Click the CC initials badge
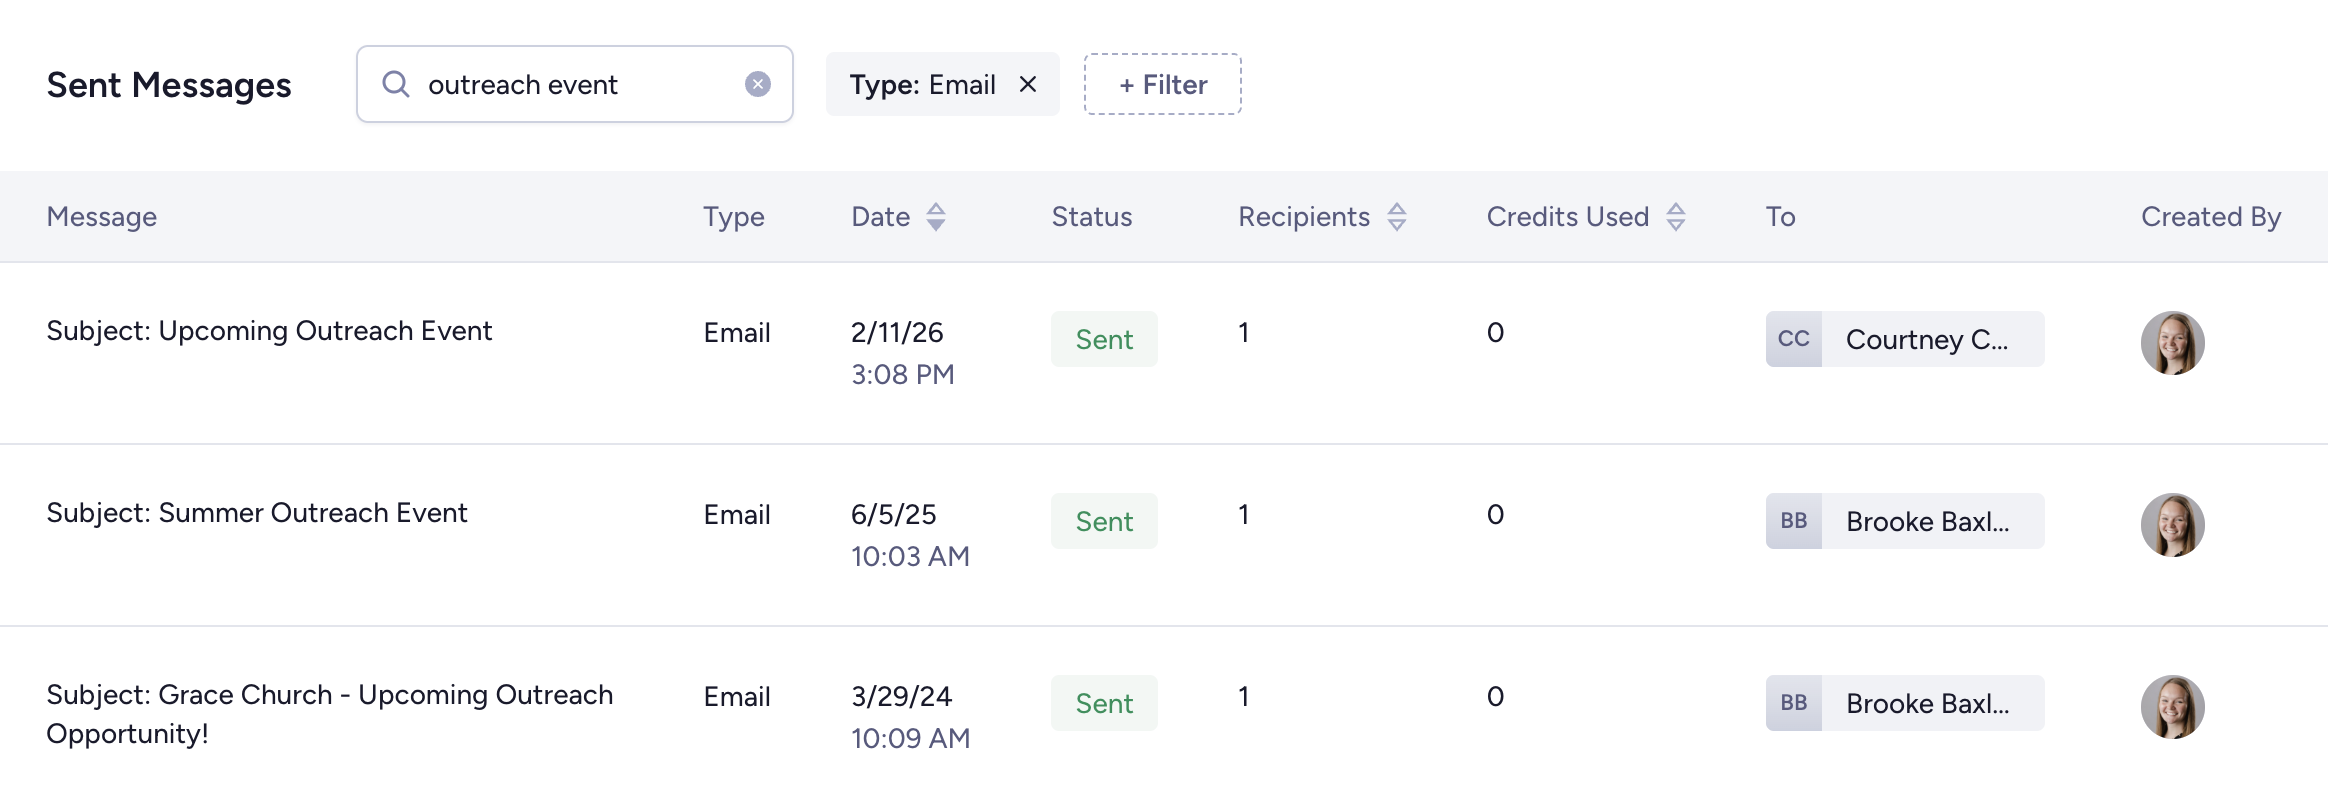Screen dimensions: 2328x806 click(1793, 339)
